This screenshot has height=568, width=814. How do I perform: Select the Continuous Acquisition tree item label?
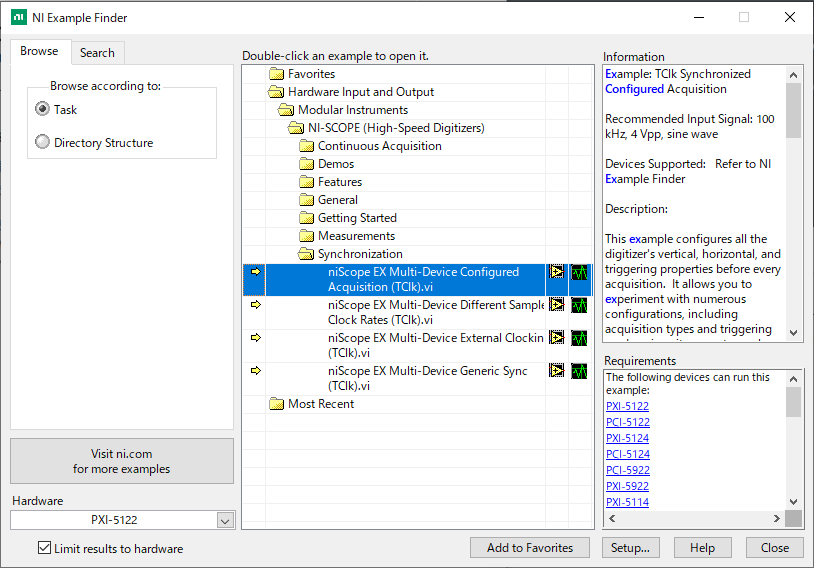coord(379,146)
